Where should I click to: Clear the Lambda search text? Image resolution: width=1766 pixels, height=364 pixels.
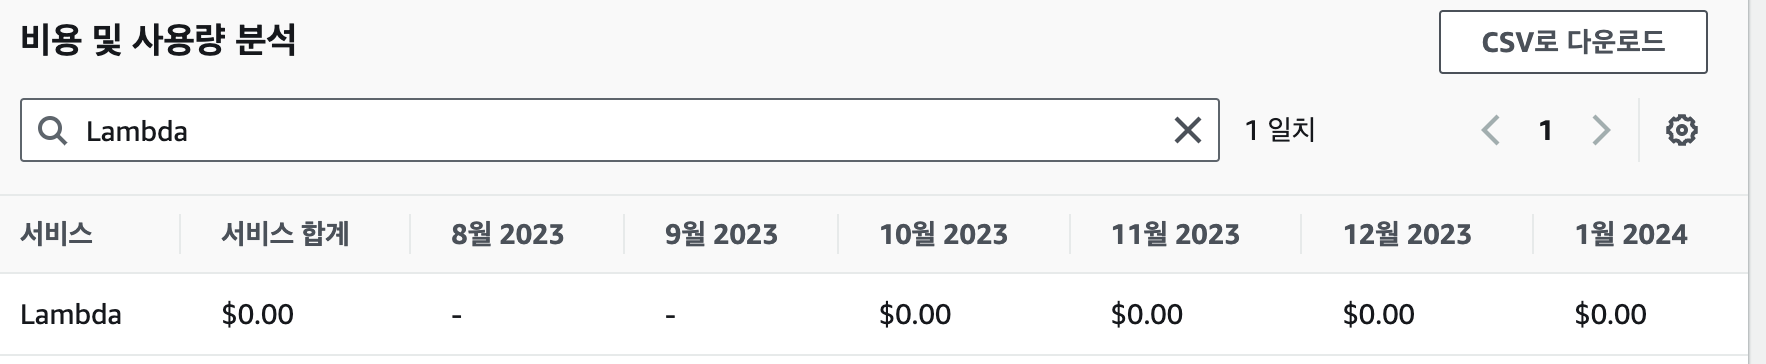point(1187,130)
